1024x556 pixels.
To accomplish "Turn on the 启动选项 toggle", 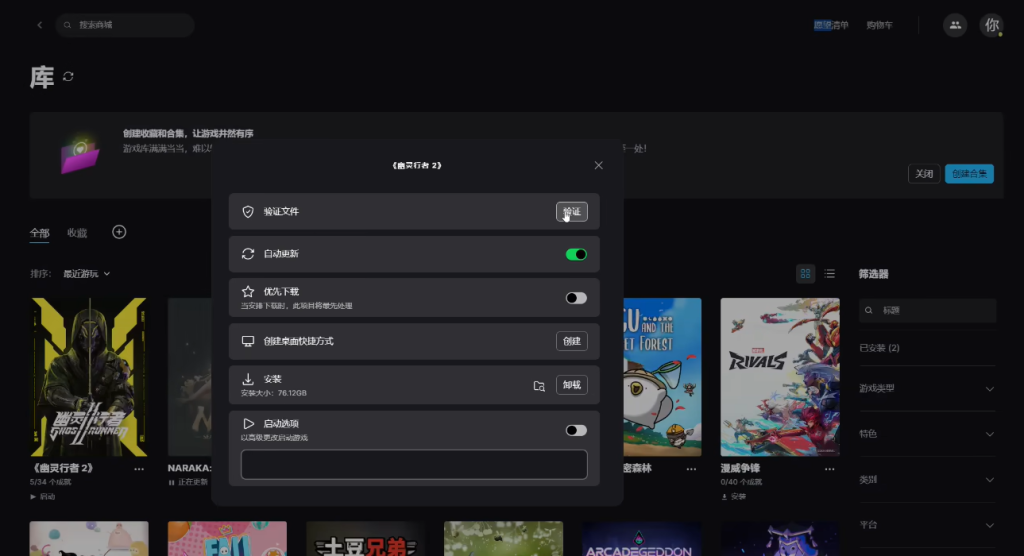I will 576,430.
